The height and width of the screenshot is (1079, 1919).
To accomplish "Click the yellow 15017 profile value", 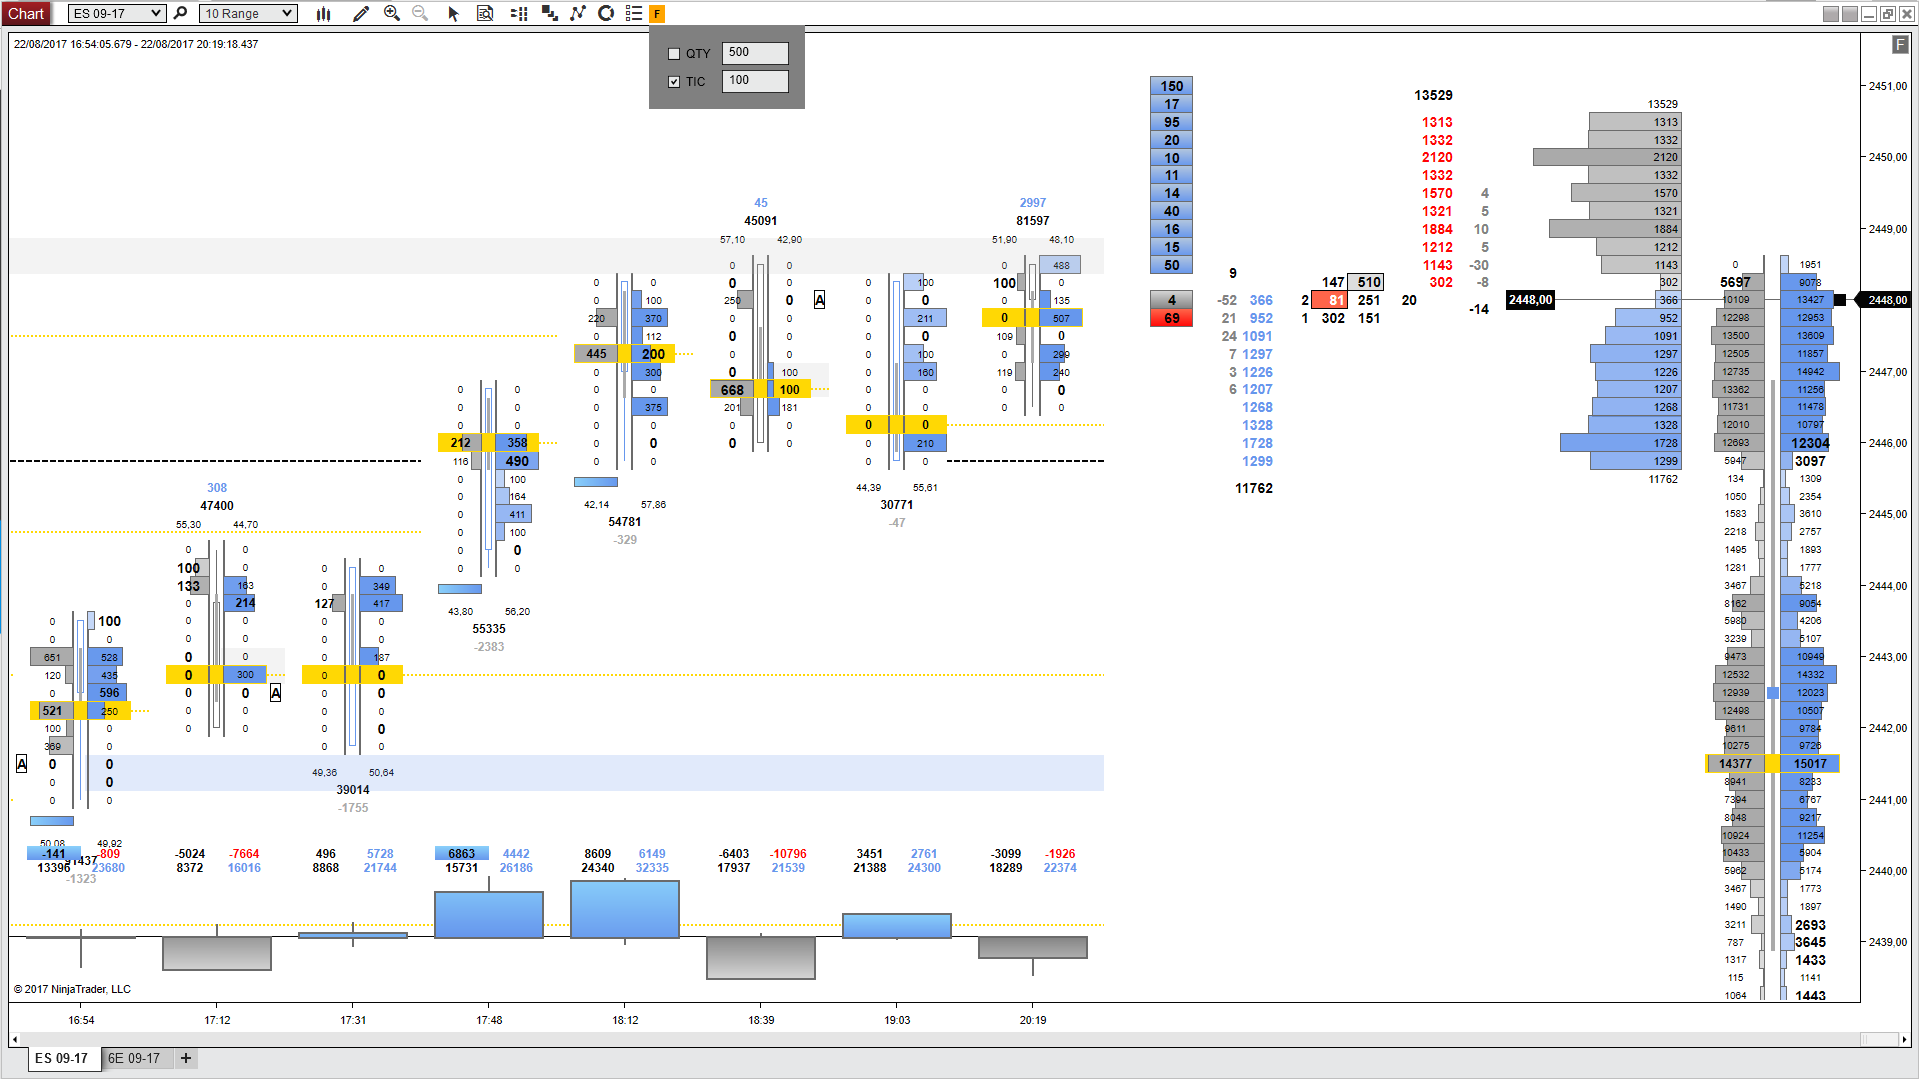I will click(1809, 764).
